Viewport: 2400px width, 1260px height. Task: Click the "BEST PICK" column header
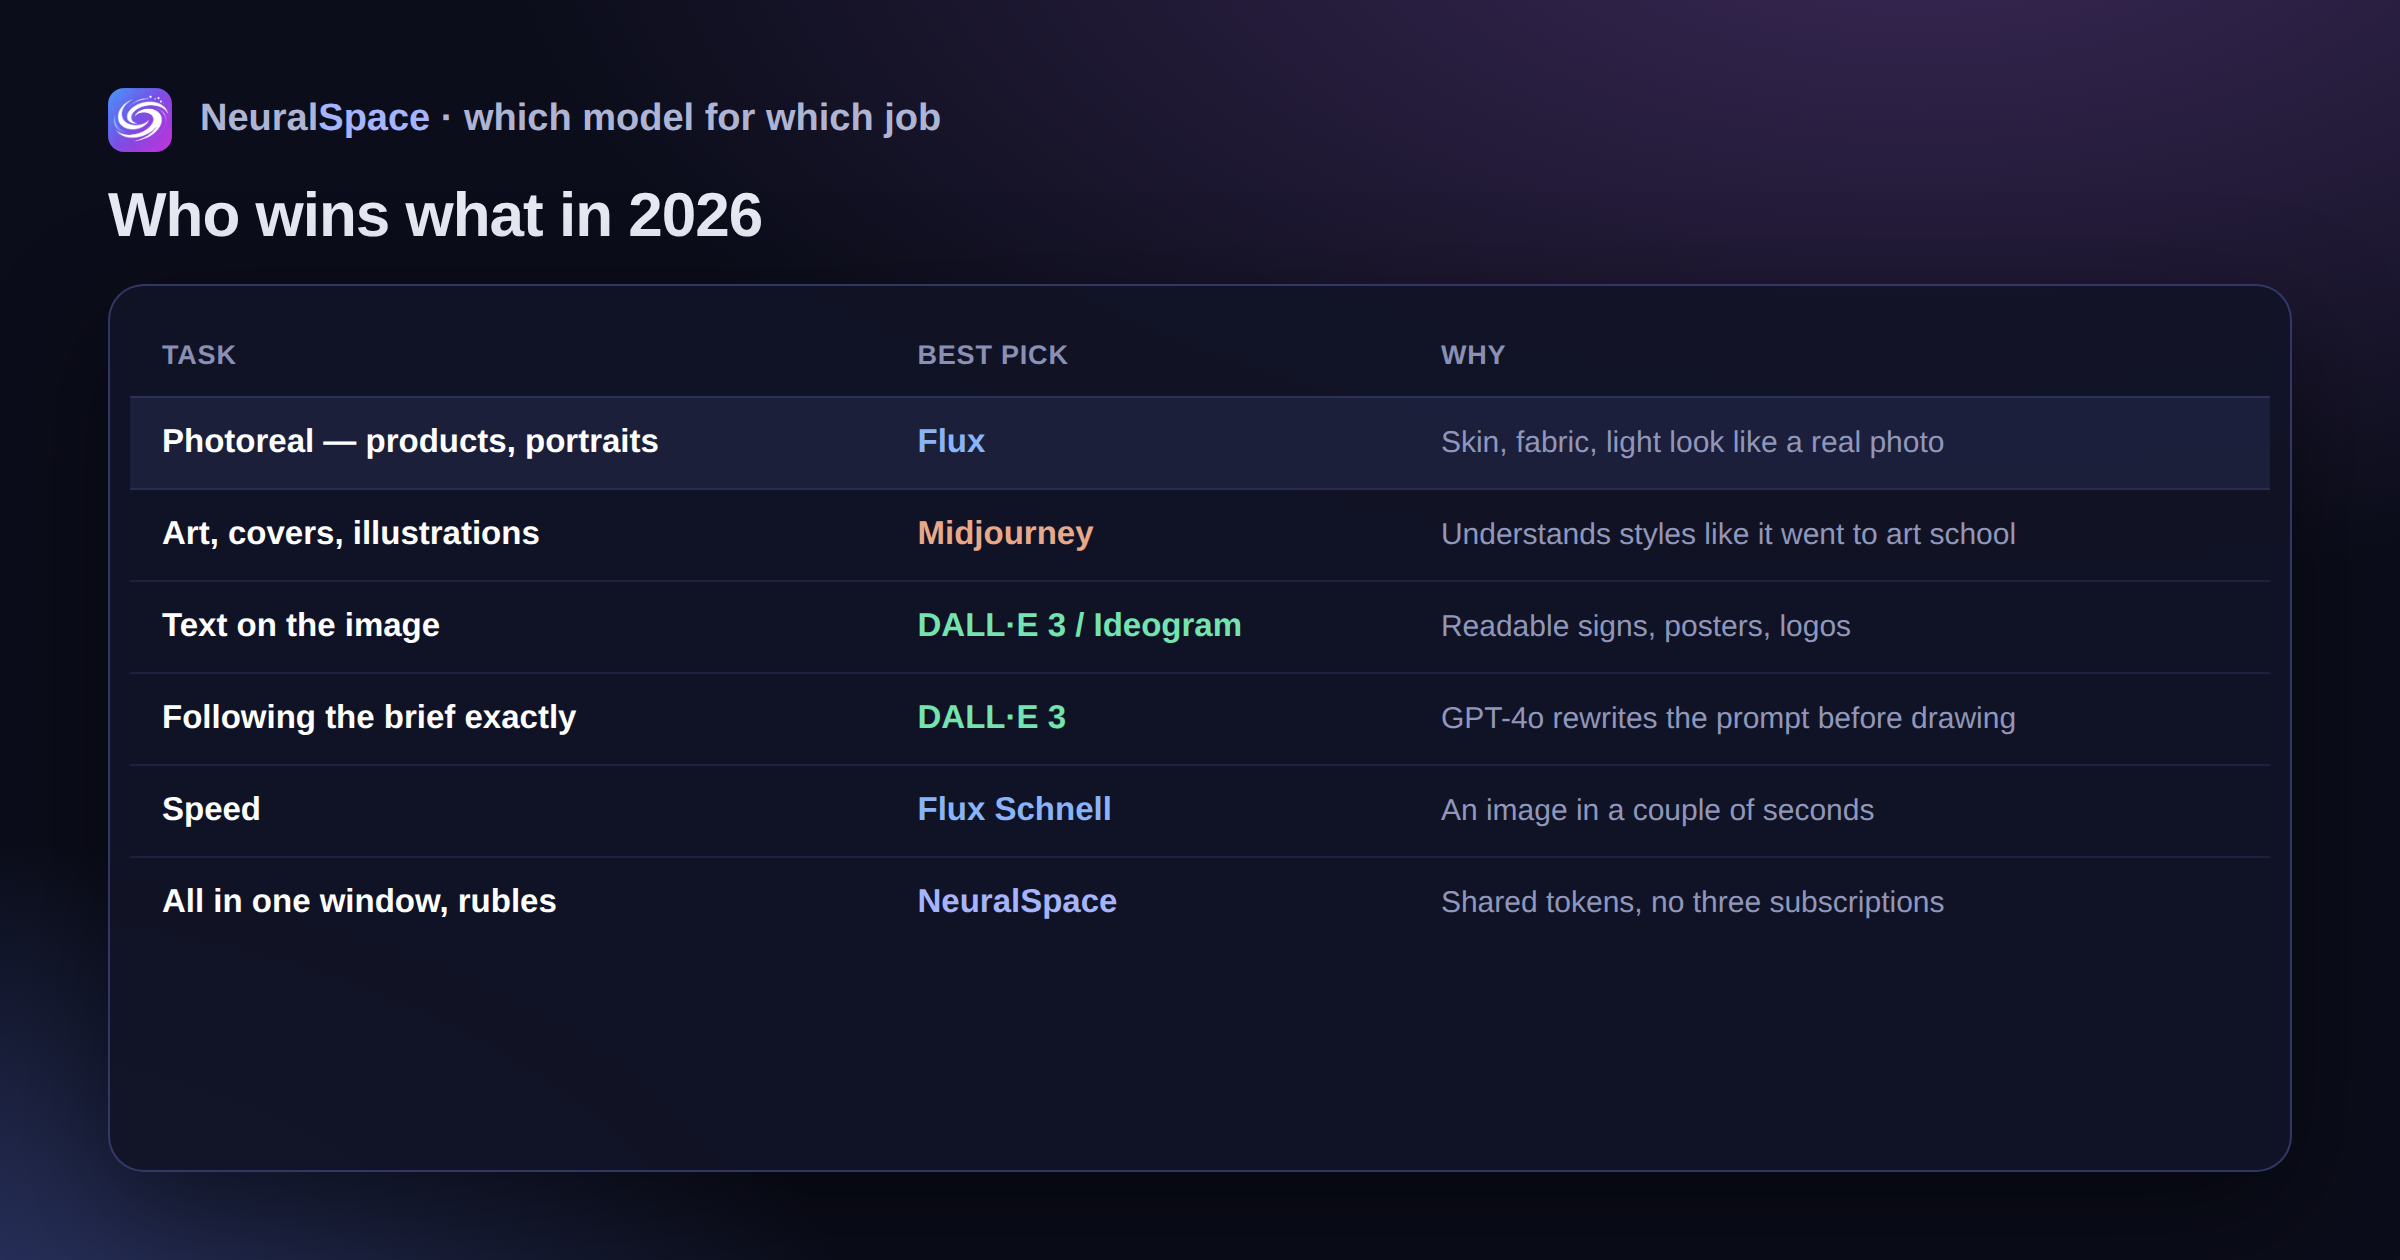coord(993,355)
